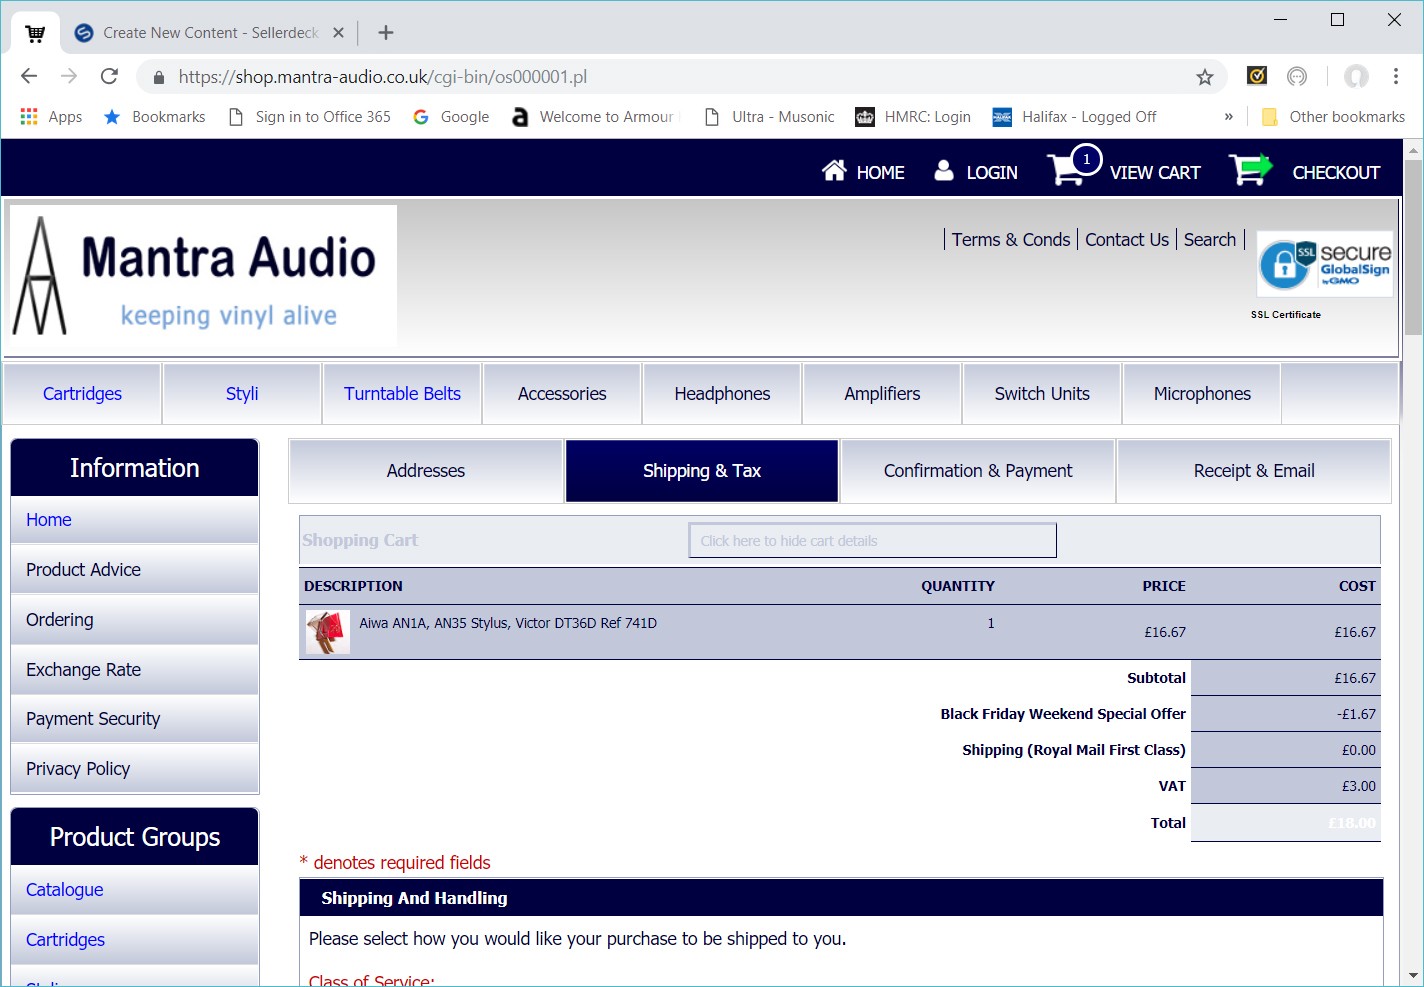This screenshot has width=1424, height=987.
Task: Open the Headphones category tab
Action: (x=722, y=394)
